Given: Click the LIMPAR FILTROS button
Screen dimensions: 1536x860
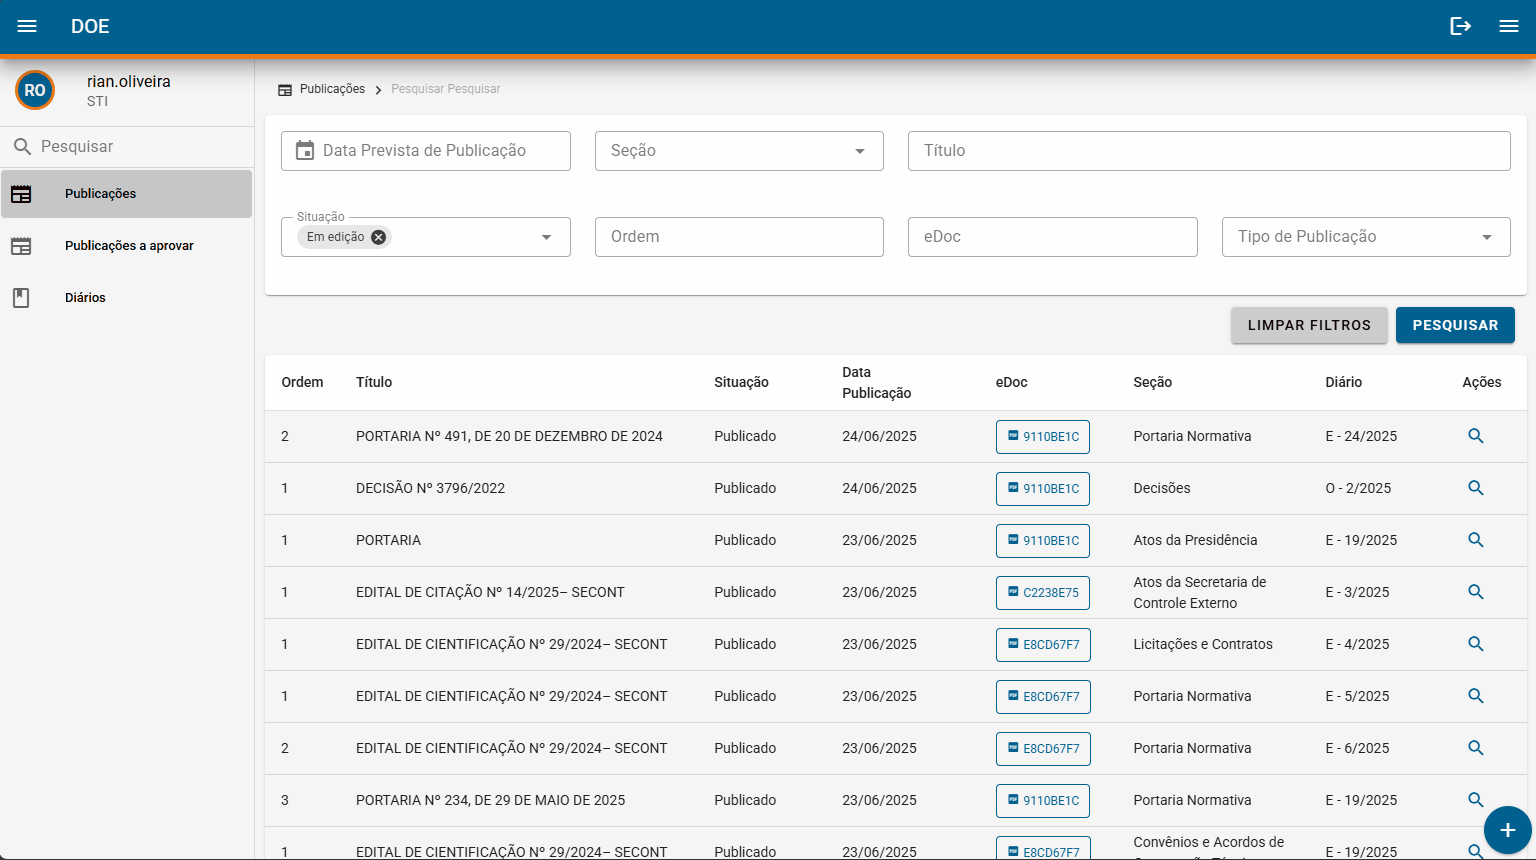Looking at the screenshot, I should pyautogui.click(x=1309, y=325).
